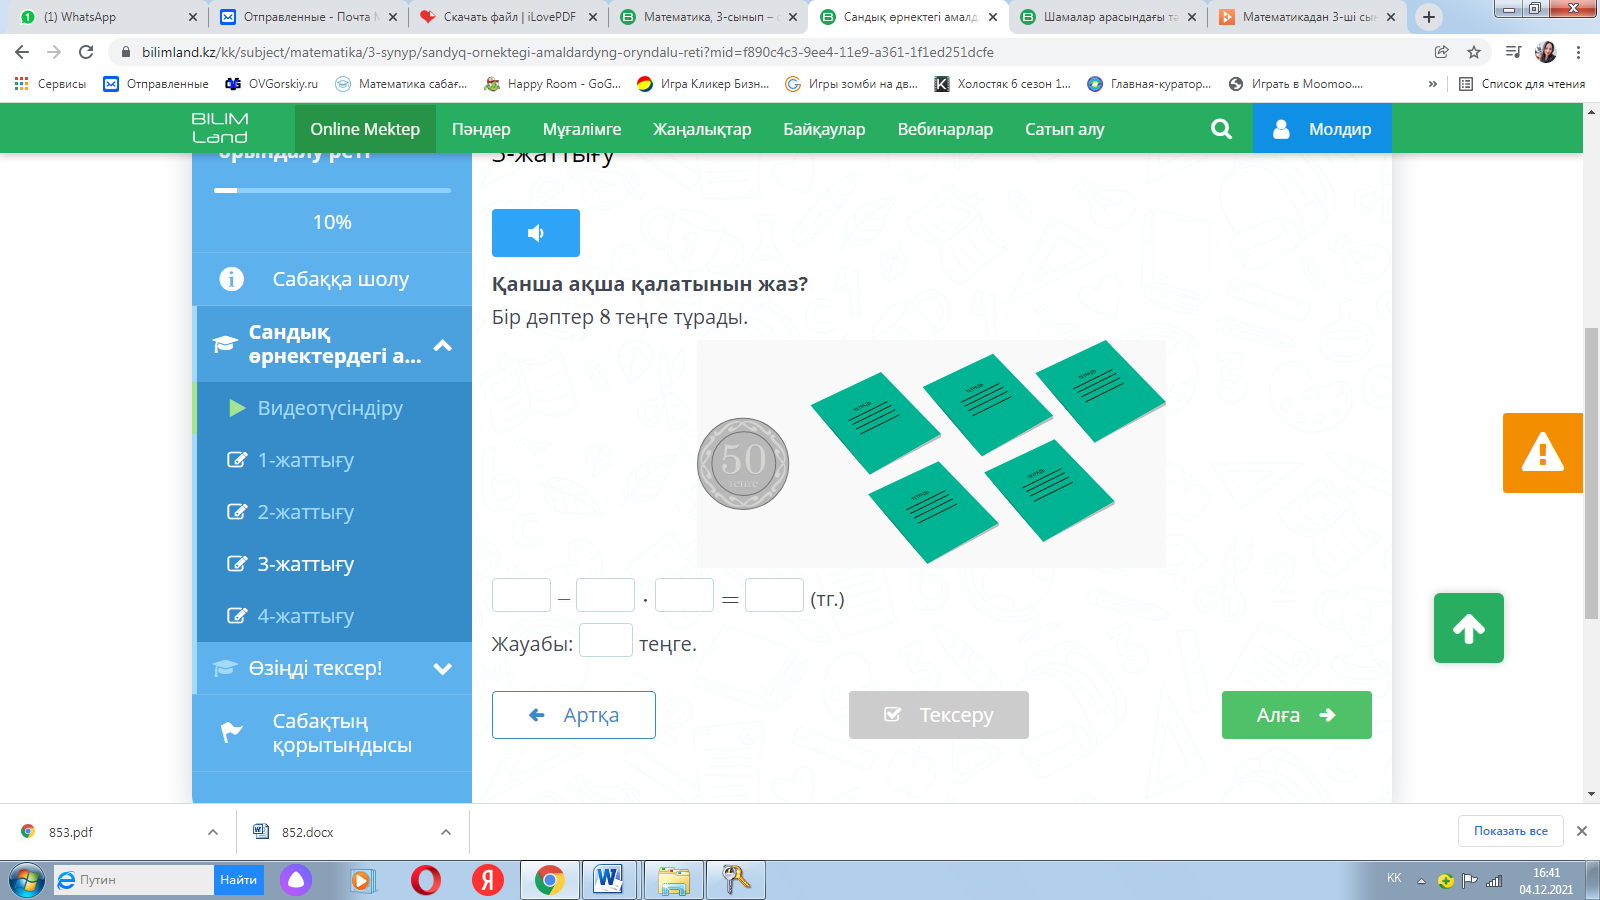The width and height of the screenshot is (1600, 900).
Task: Open Вебинарлар in the navbar
Action: 945,129
